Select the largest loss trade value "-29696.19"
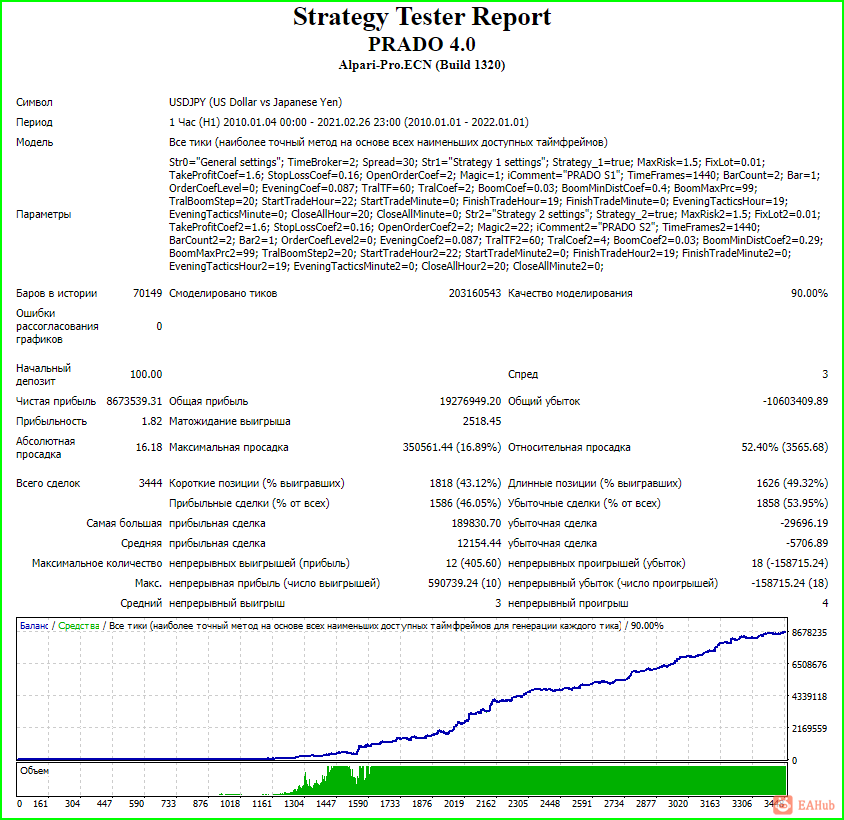The width and height of the screenshot is (844, 820). [x=804, y=523]
